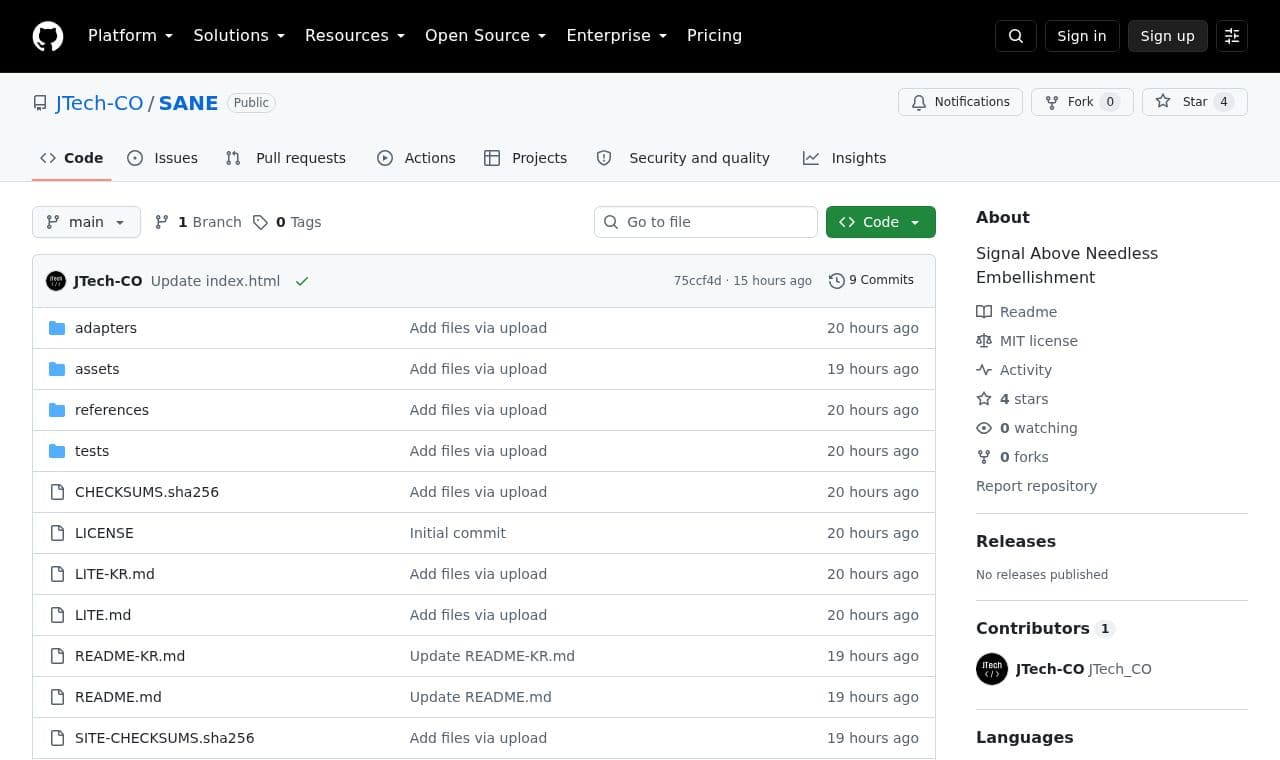
Task: Open the search magnifier button
Action: [1016, 36]
